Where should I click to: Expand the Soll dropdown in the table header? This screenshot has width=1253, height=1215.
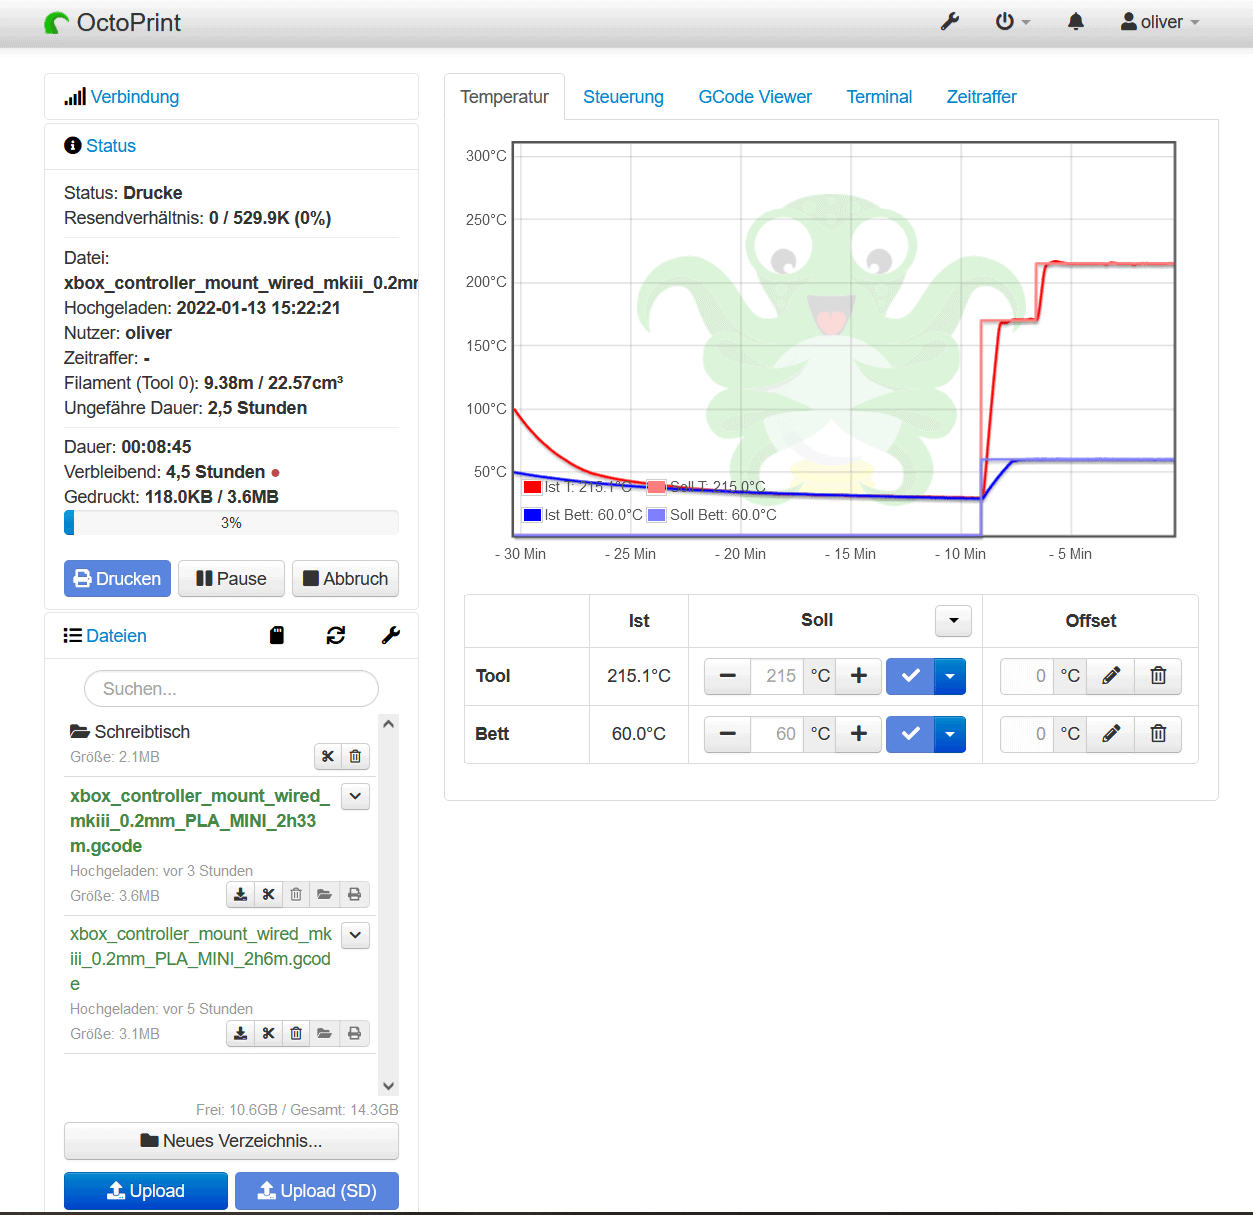click(952, 620)
